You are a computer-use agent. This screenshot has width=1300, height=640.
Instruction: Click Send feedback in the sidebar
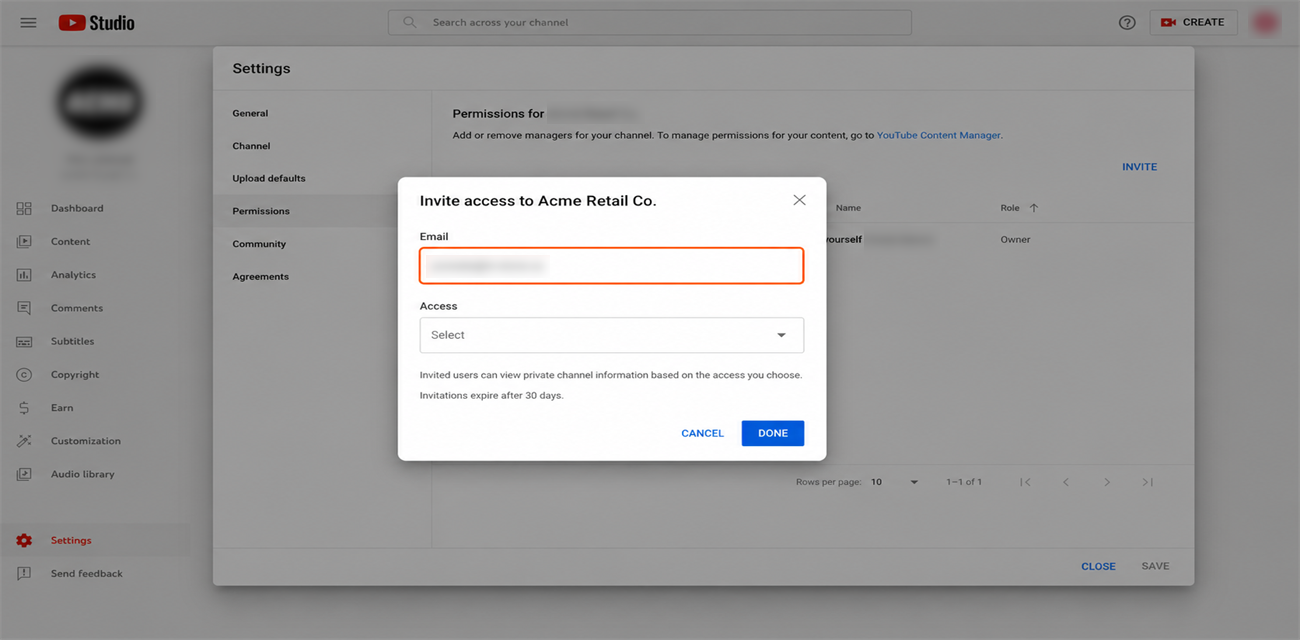(87, 573)
